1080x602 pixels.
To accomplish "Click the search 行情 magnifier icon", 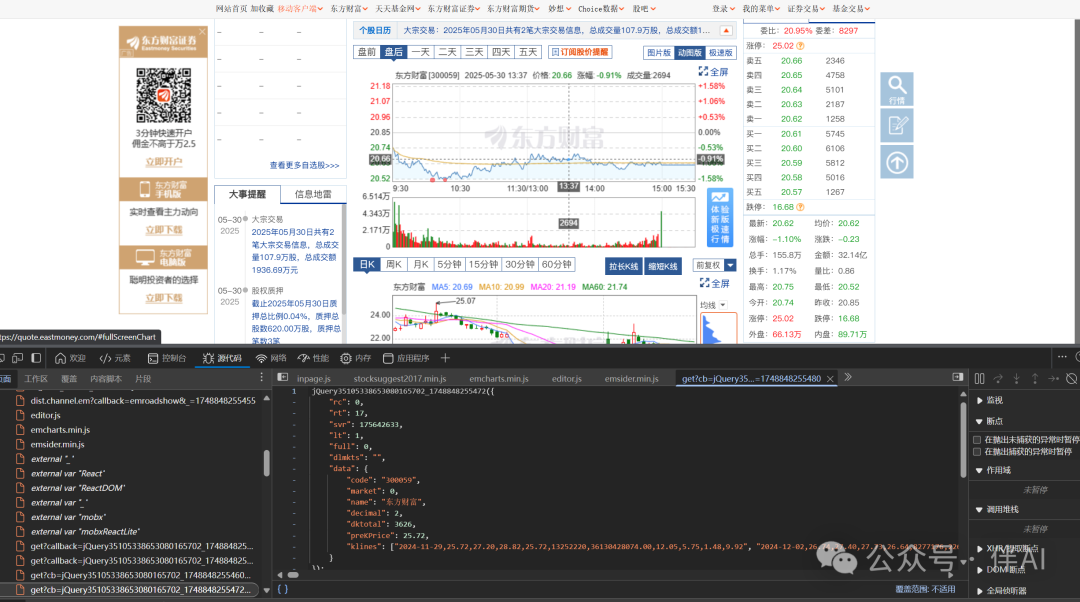I will click(x=896, y=89).
